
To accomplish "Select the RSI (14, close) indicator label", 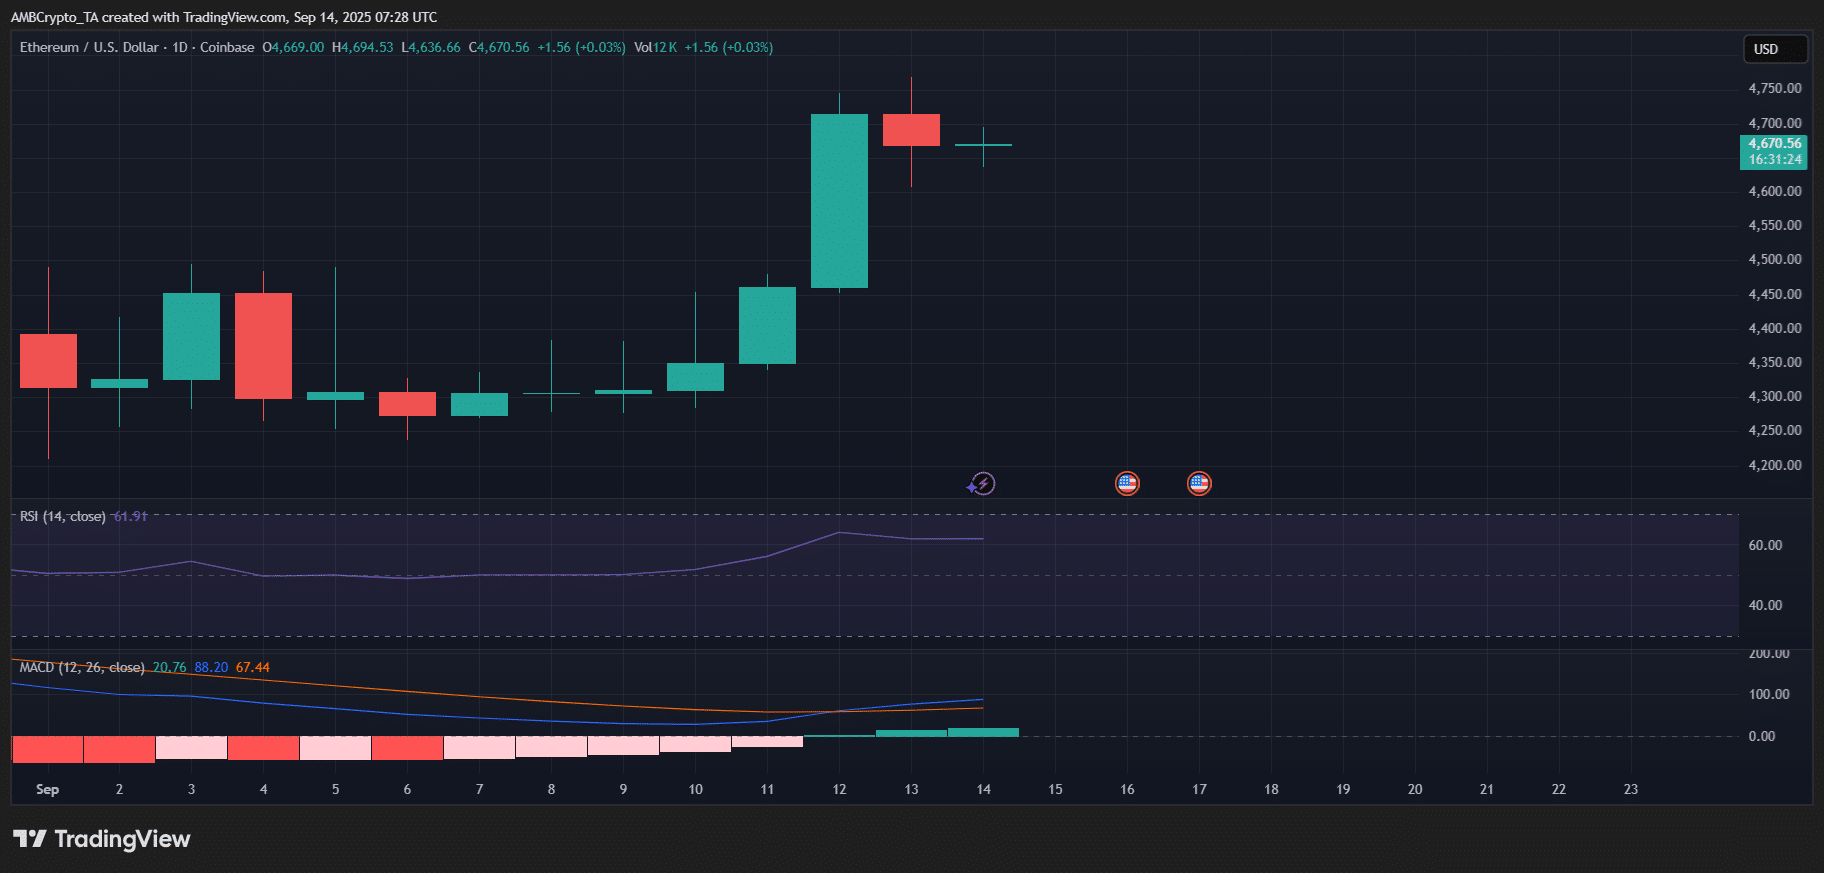I will tap(62, 517).
